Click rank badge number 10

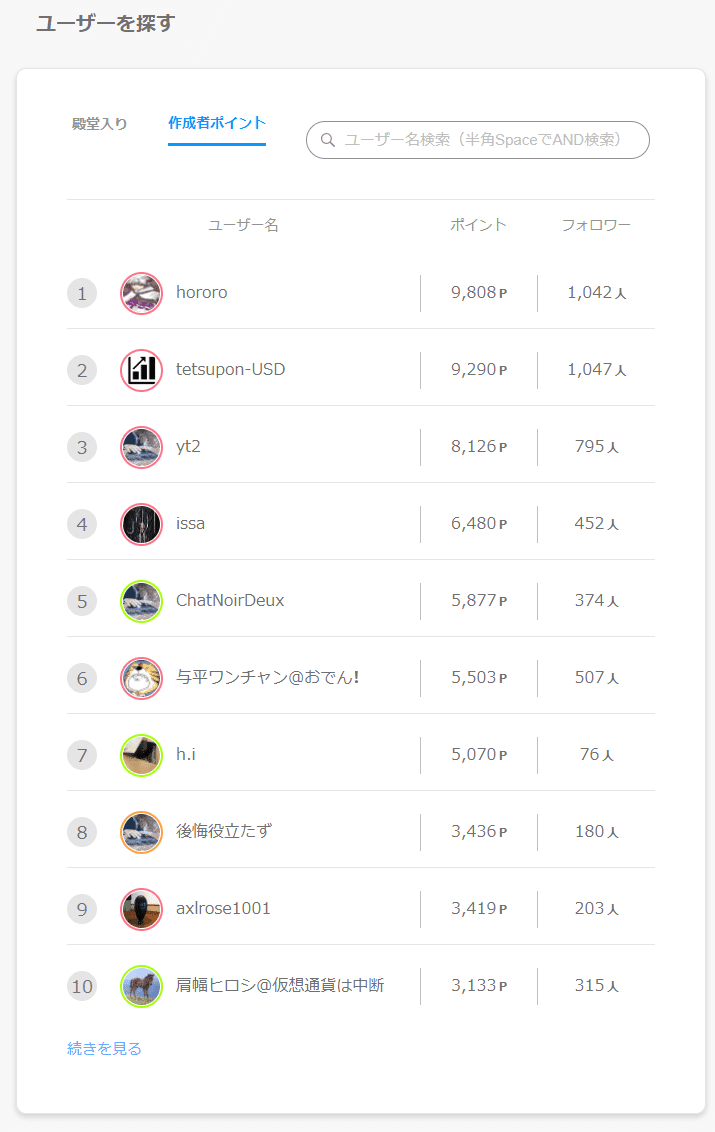coord(82,986)
